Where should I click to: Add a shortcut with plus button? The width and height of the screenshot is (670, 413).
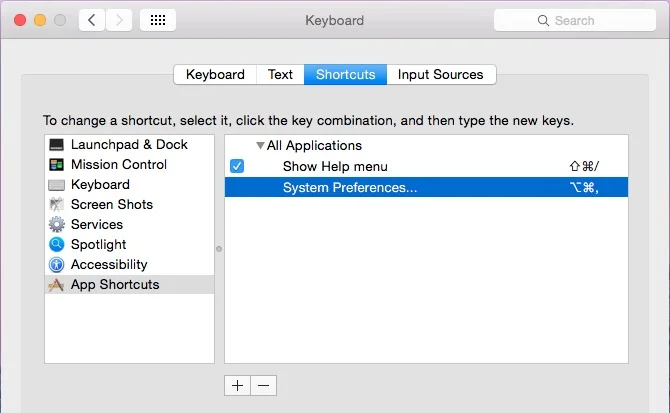[238, 386]
